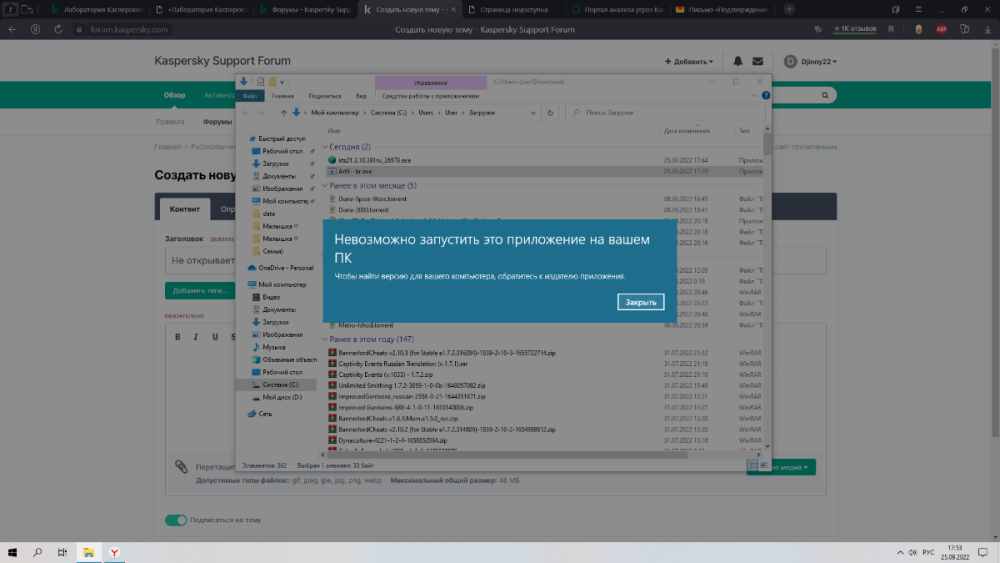
Task: Apply bold formatting in forum editor
Action: click(178, 337)
